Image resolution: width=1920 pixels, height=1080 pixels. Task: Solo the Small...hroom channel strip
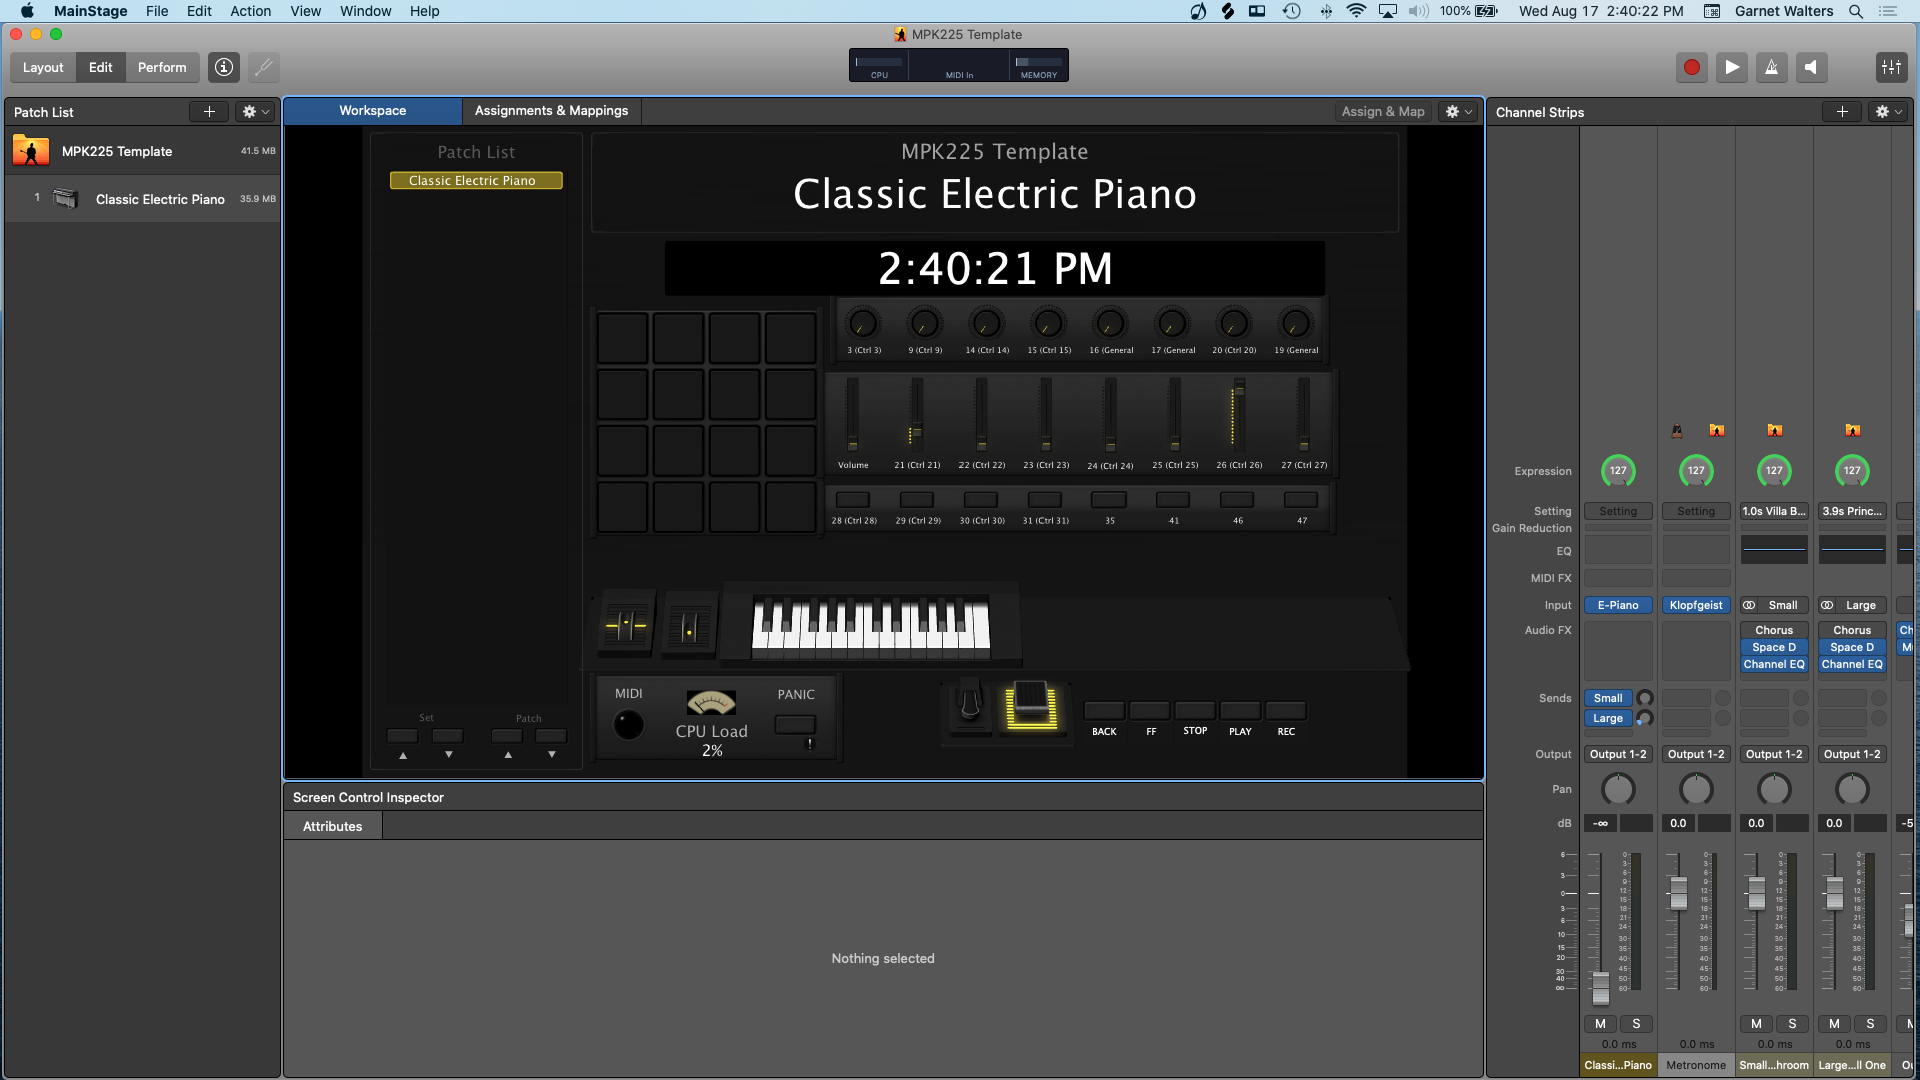point(1792,1024)
